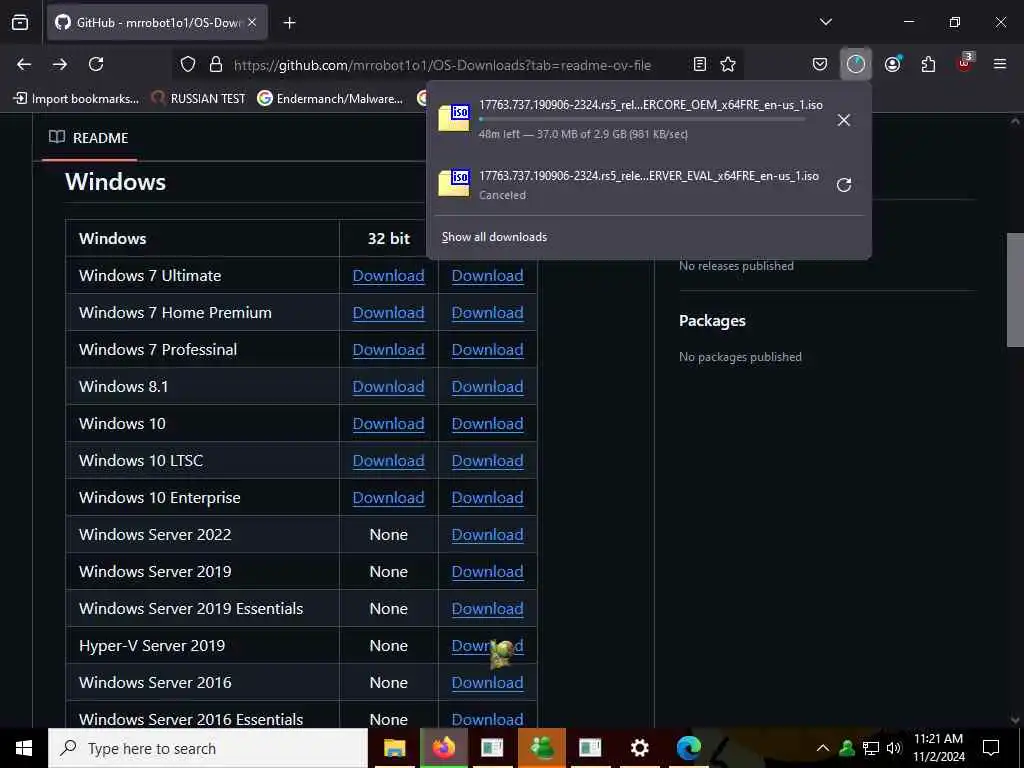Select the Hyper-V Server 2019 row label
Image resolution: width=1024 pixels, height=768 pixels.
click(x=152, y=645)
